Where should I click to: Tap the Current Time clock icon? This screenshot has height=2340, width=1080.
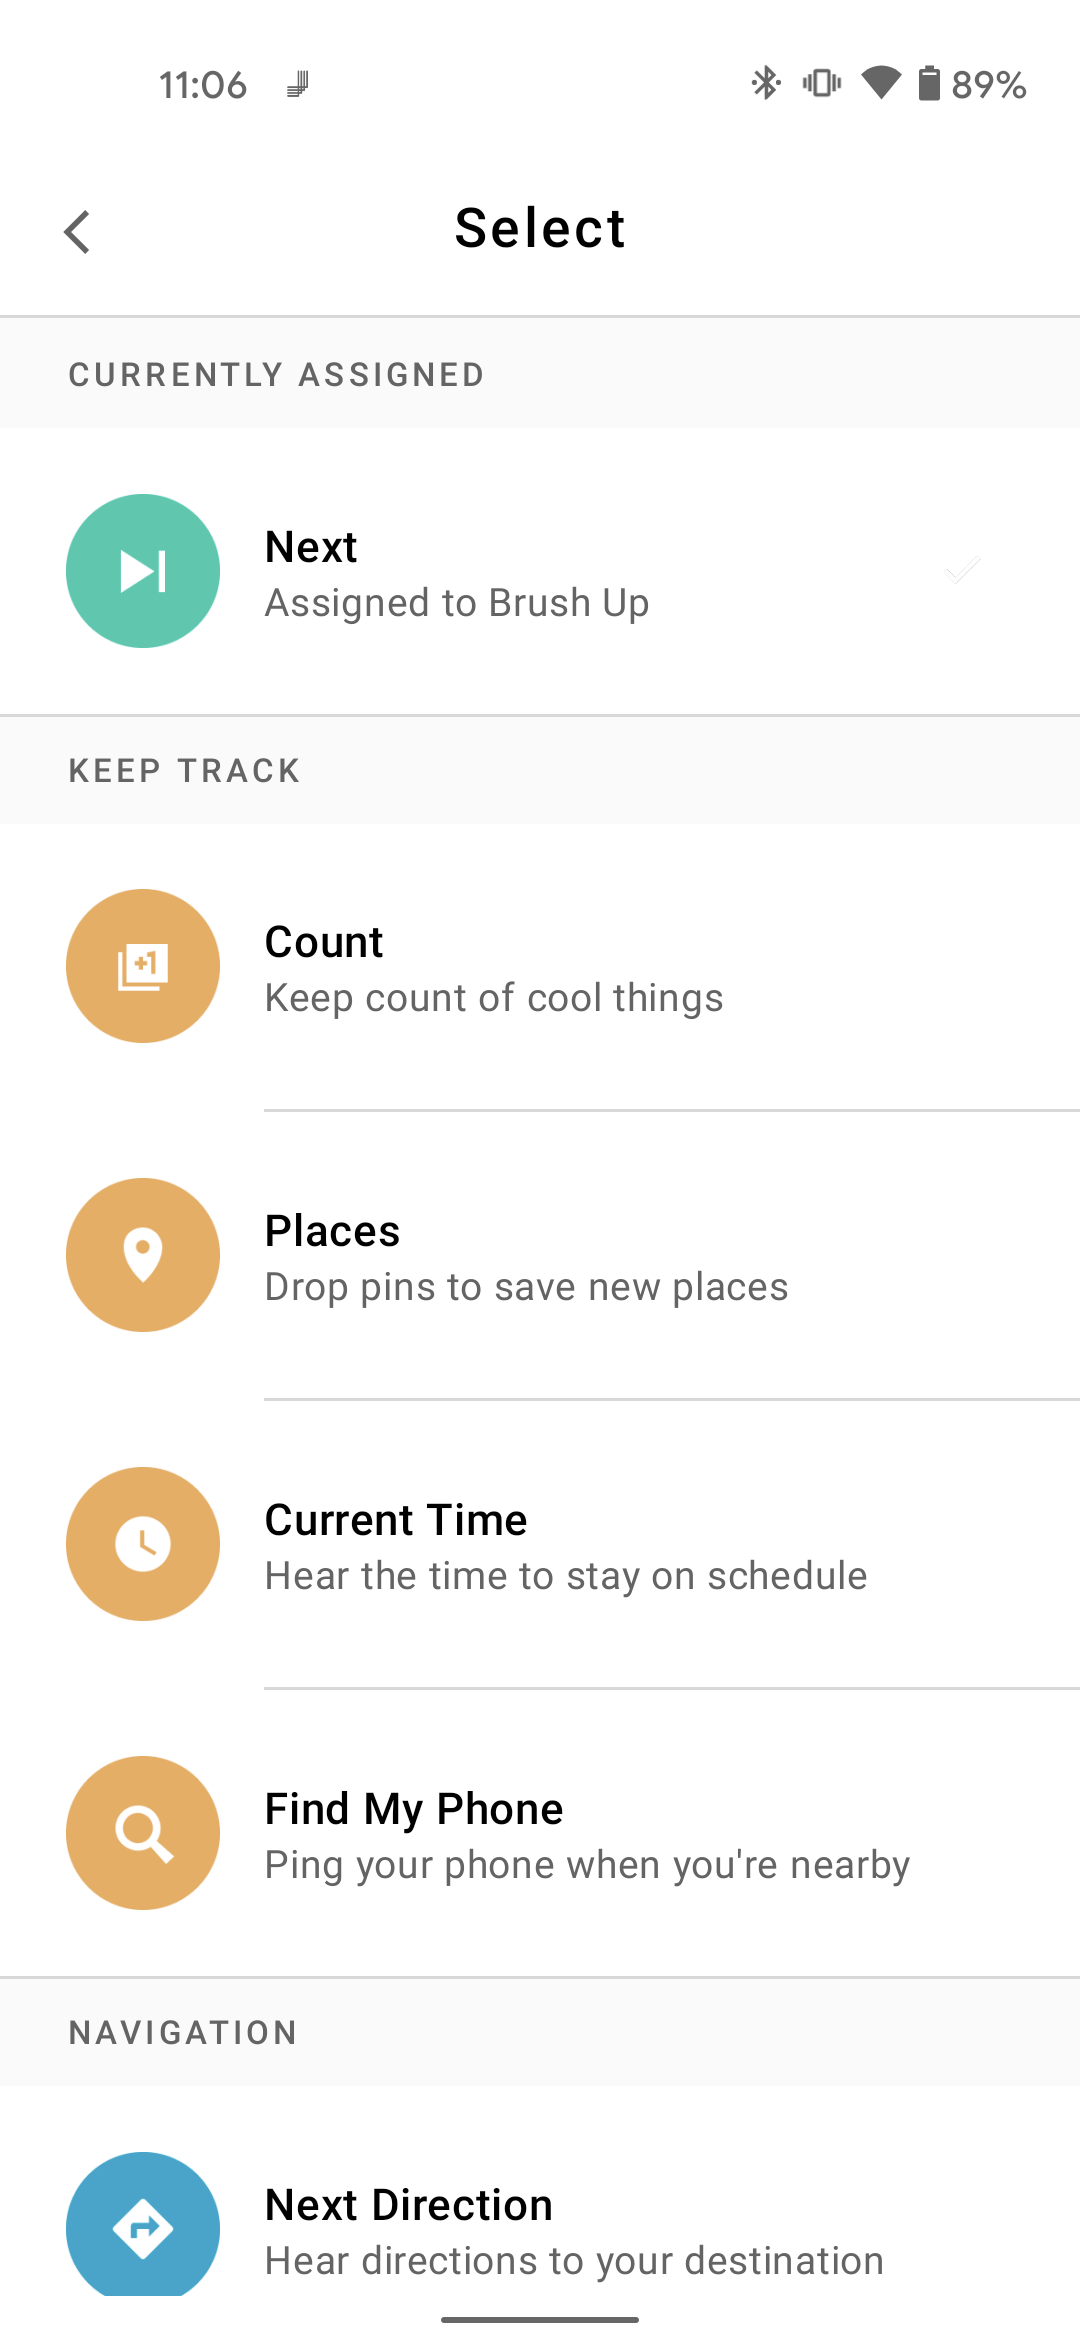[x=143, y=1544]
